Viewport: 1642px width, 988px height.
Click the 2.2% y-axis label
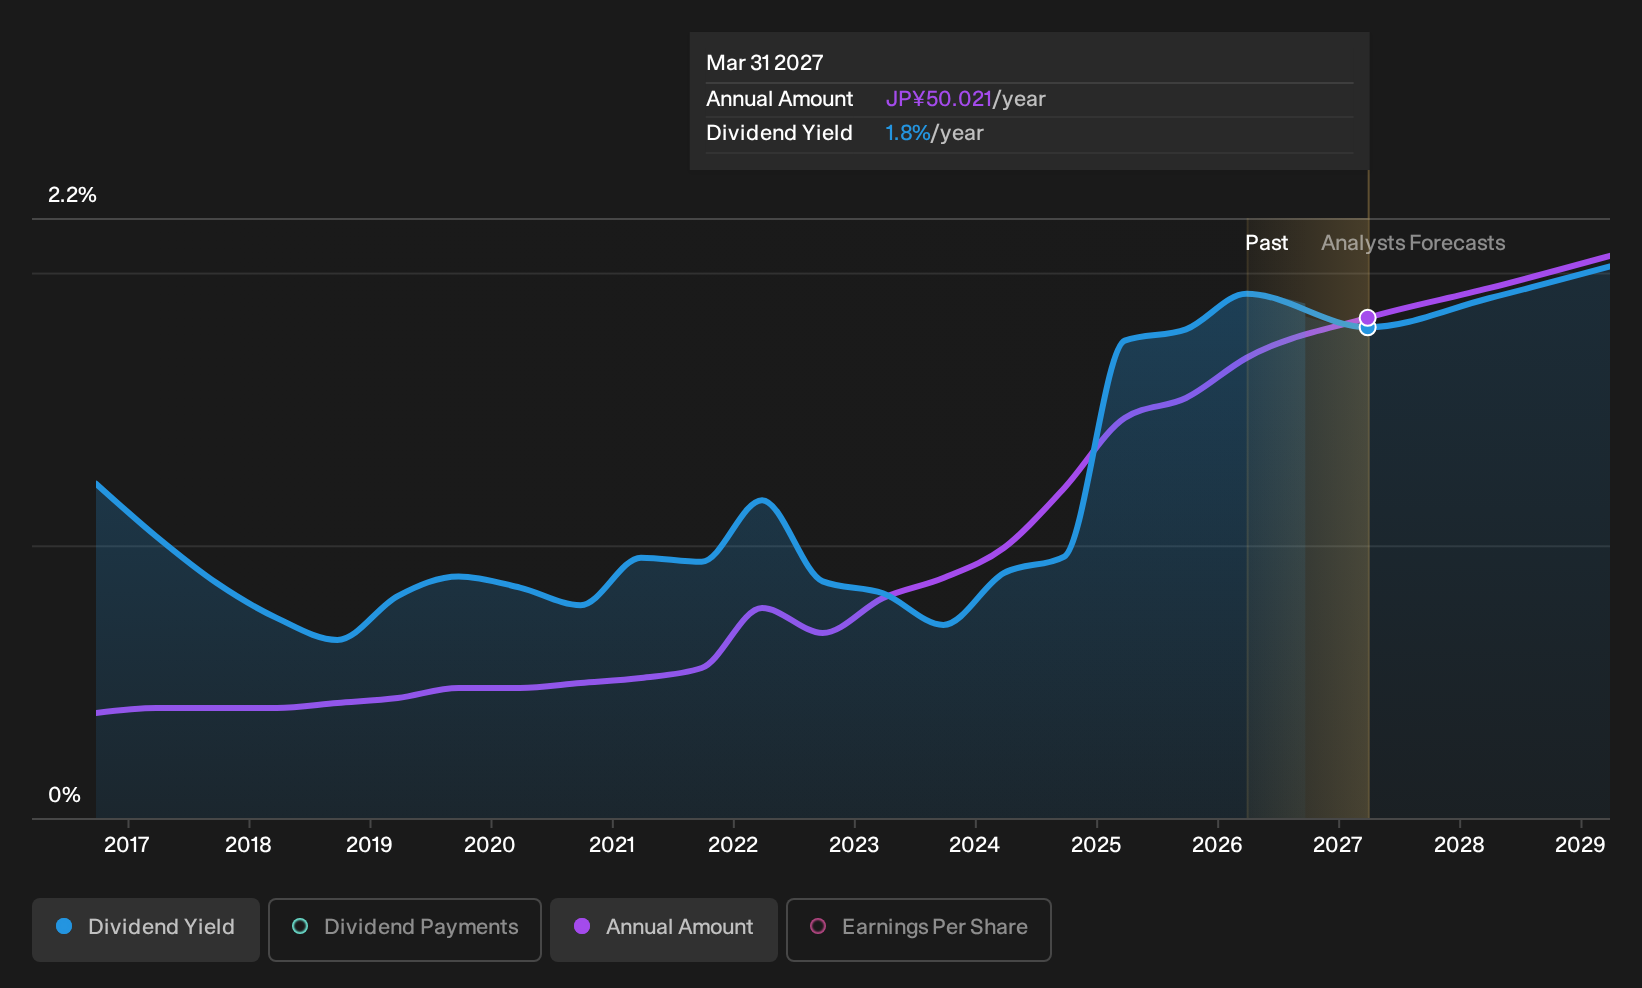[x=72, y=195]
